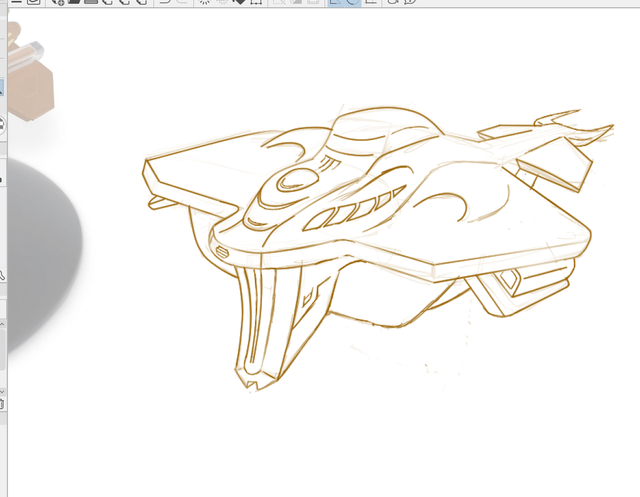Toggle the first highlighted snap icon in command bar
The image size is (640, 497).
click(335, 2)
